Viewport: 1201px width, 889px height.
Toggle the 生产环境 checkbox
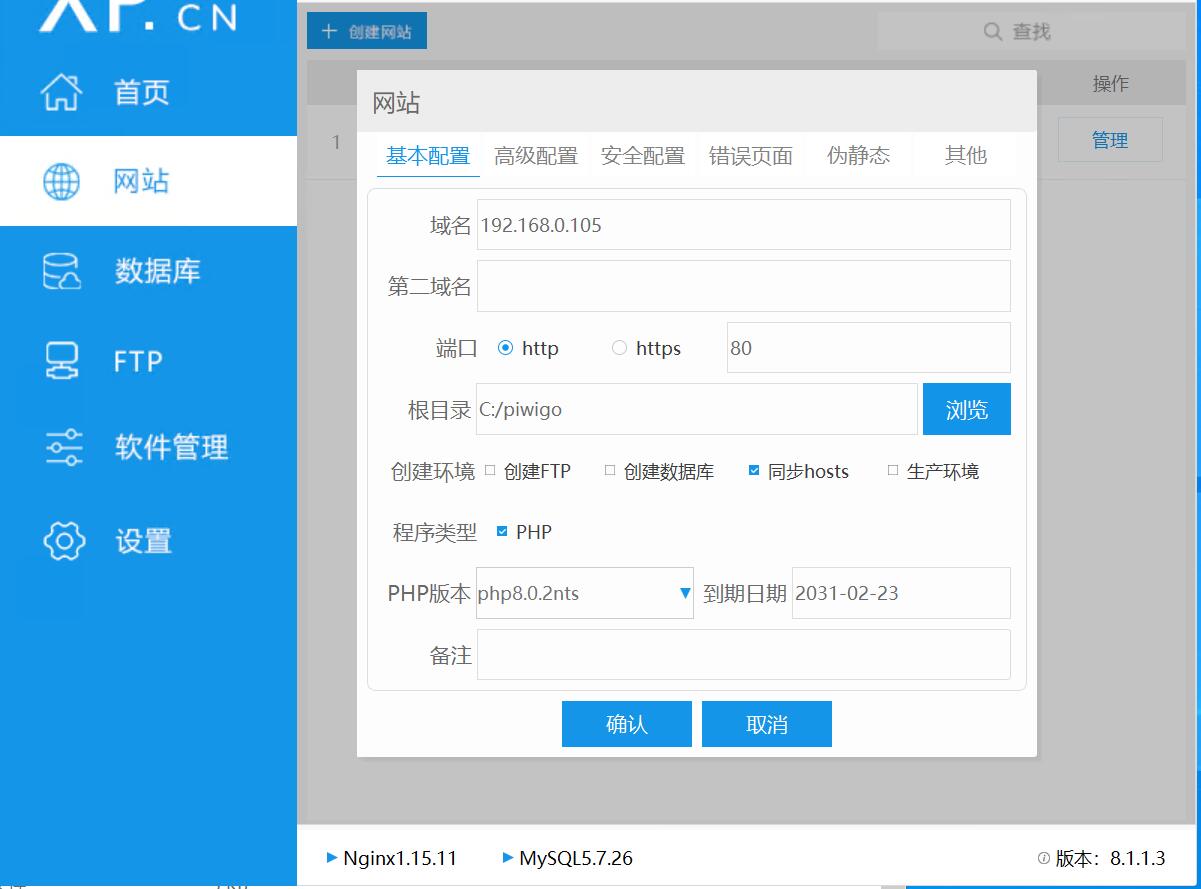point(893,470)
